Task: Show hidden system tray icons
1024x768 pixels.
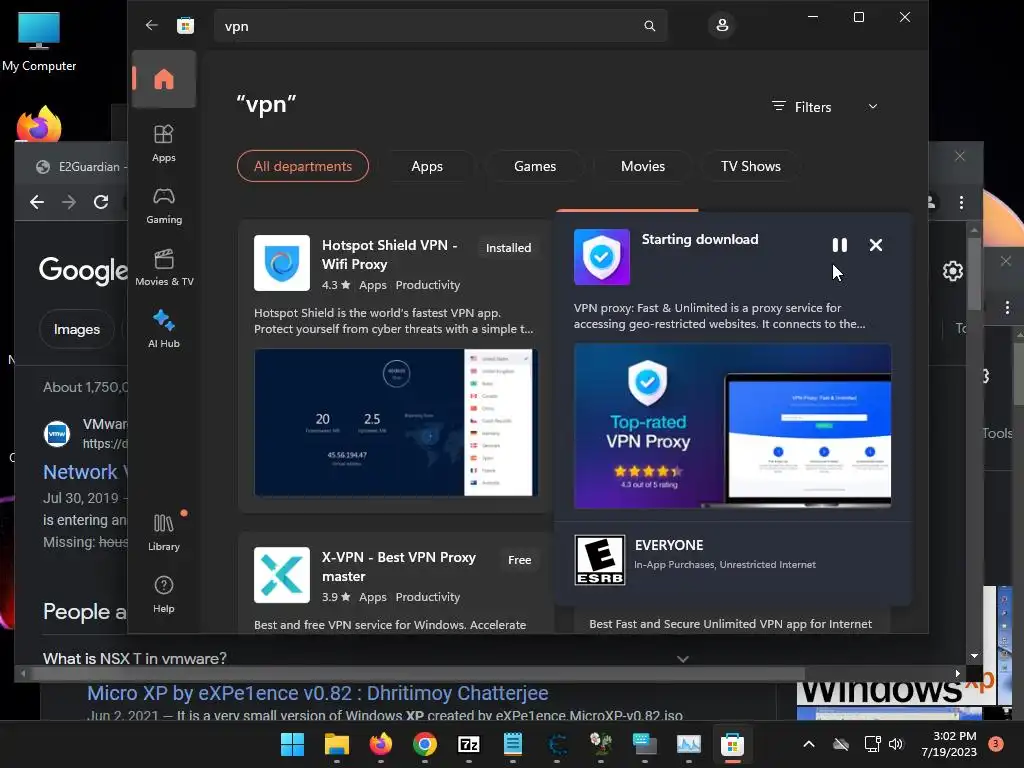Action: click(x=808, y=744)
